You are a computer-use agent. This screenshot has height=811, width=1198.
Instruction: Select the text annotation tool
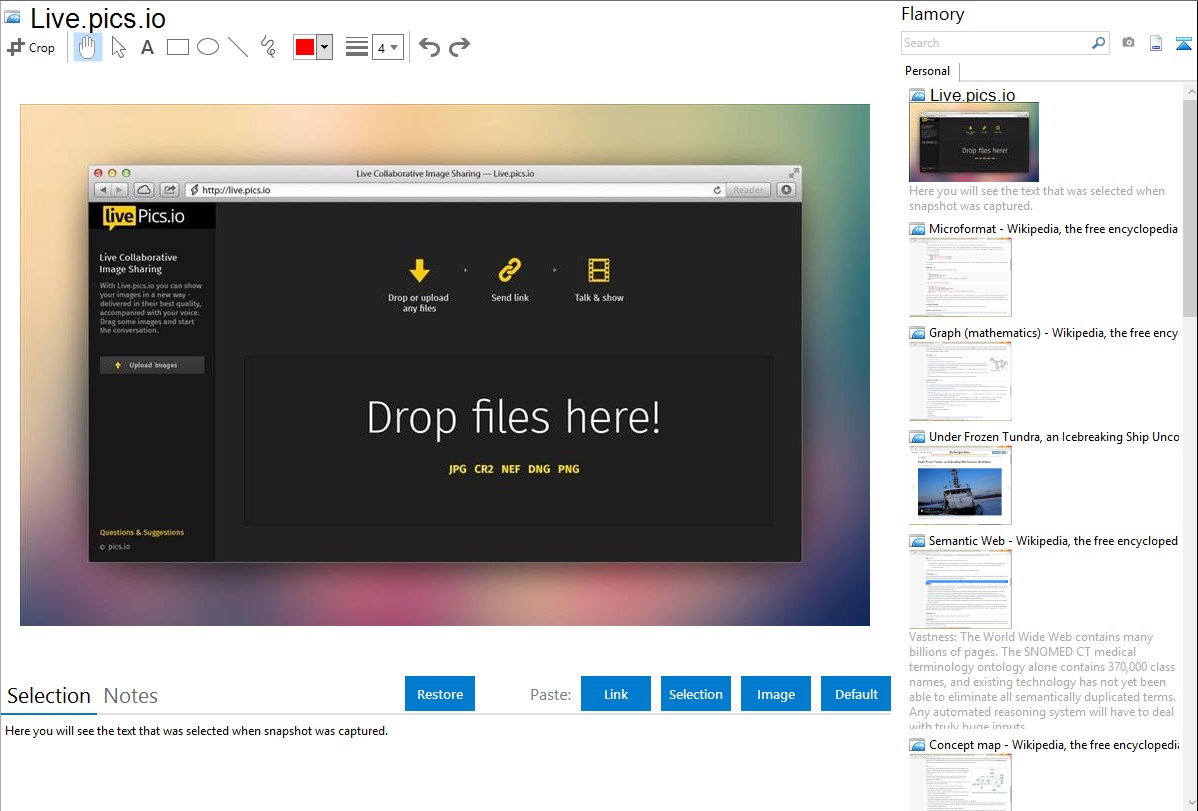(147, 47)
